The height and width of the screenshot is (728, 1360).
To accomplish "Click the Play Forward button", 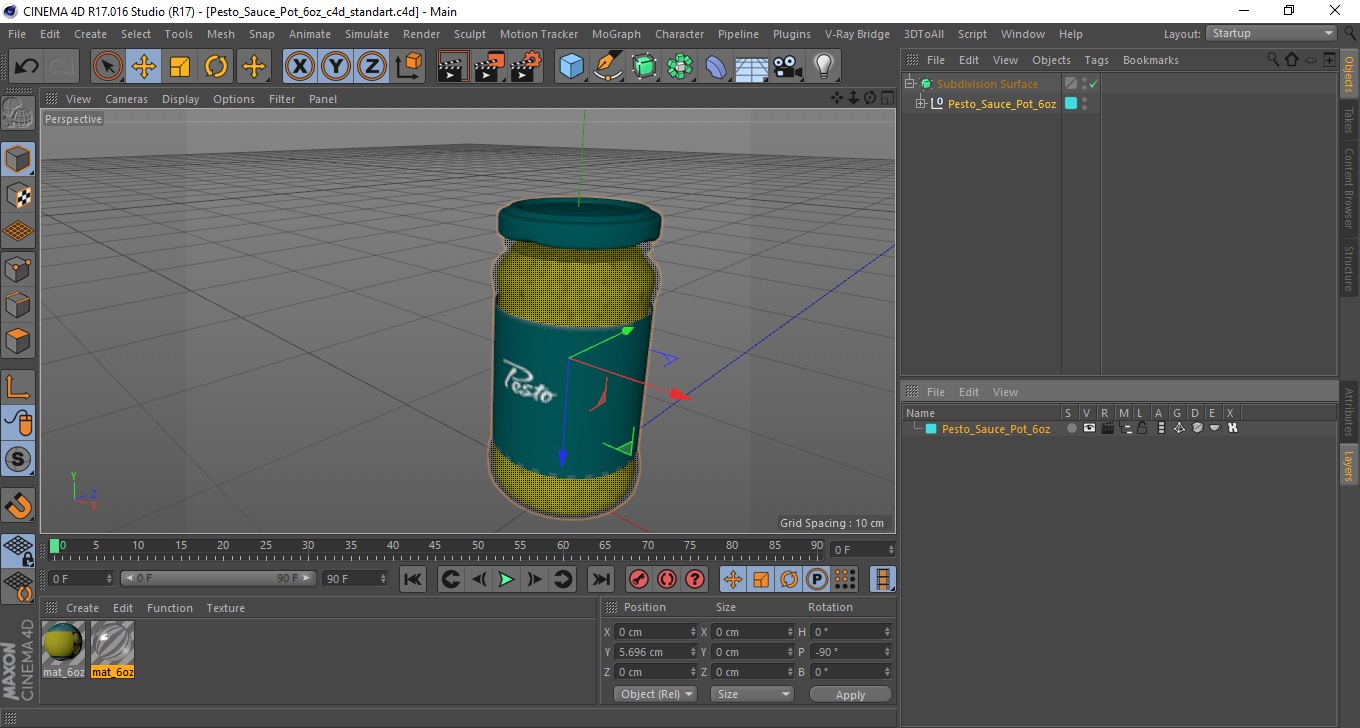I will (507, 579).
